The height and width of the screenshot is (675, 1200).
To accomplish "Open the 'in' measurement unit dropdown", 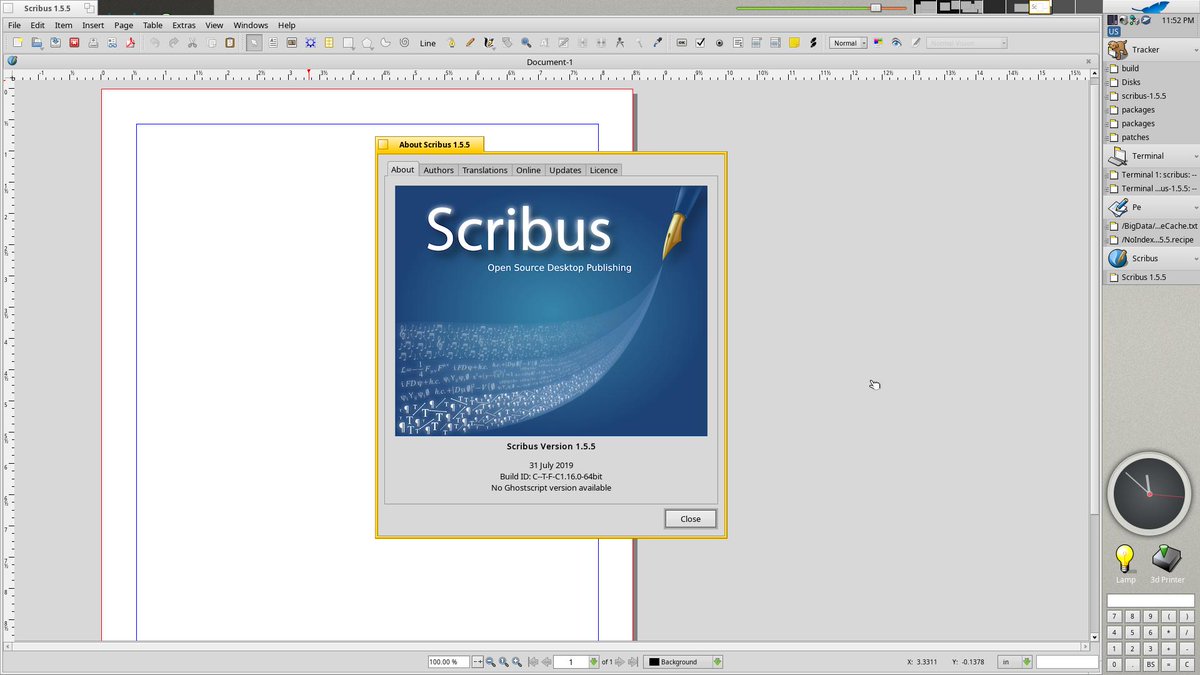I will (1016, 662).
